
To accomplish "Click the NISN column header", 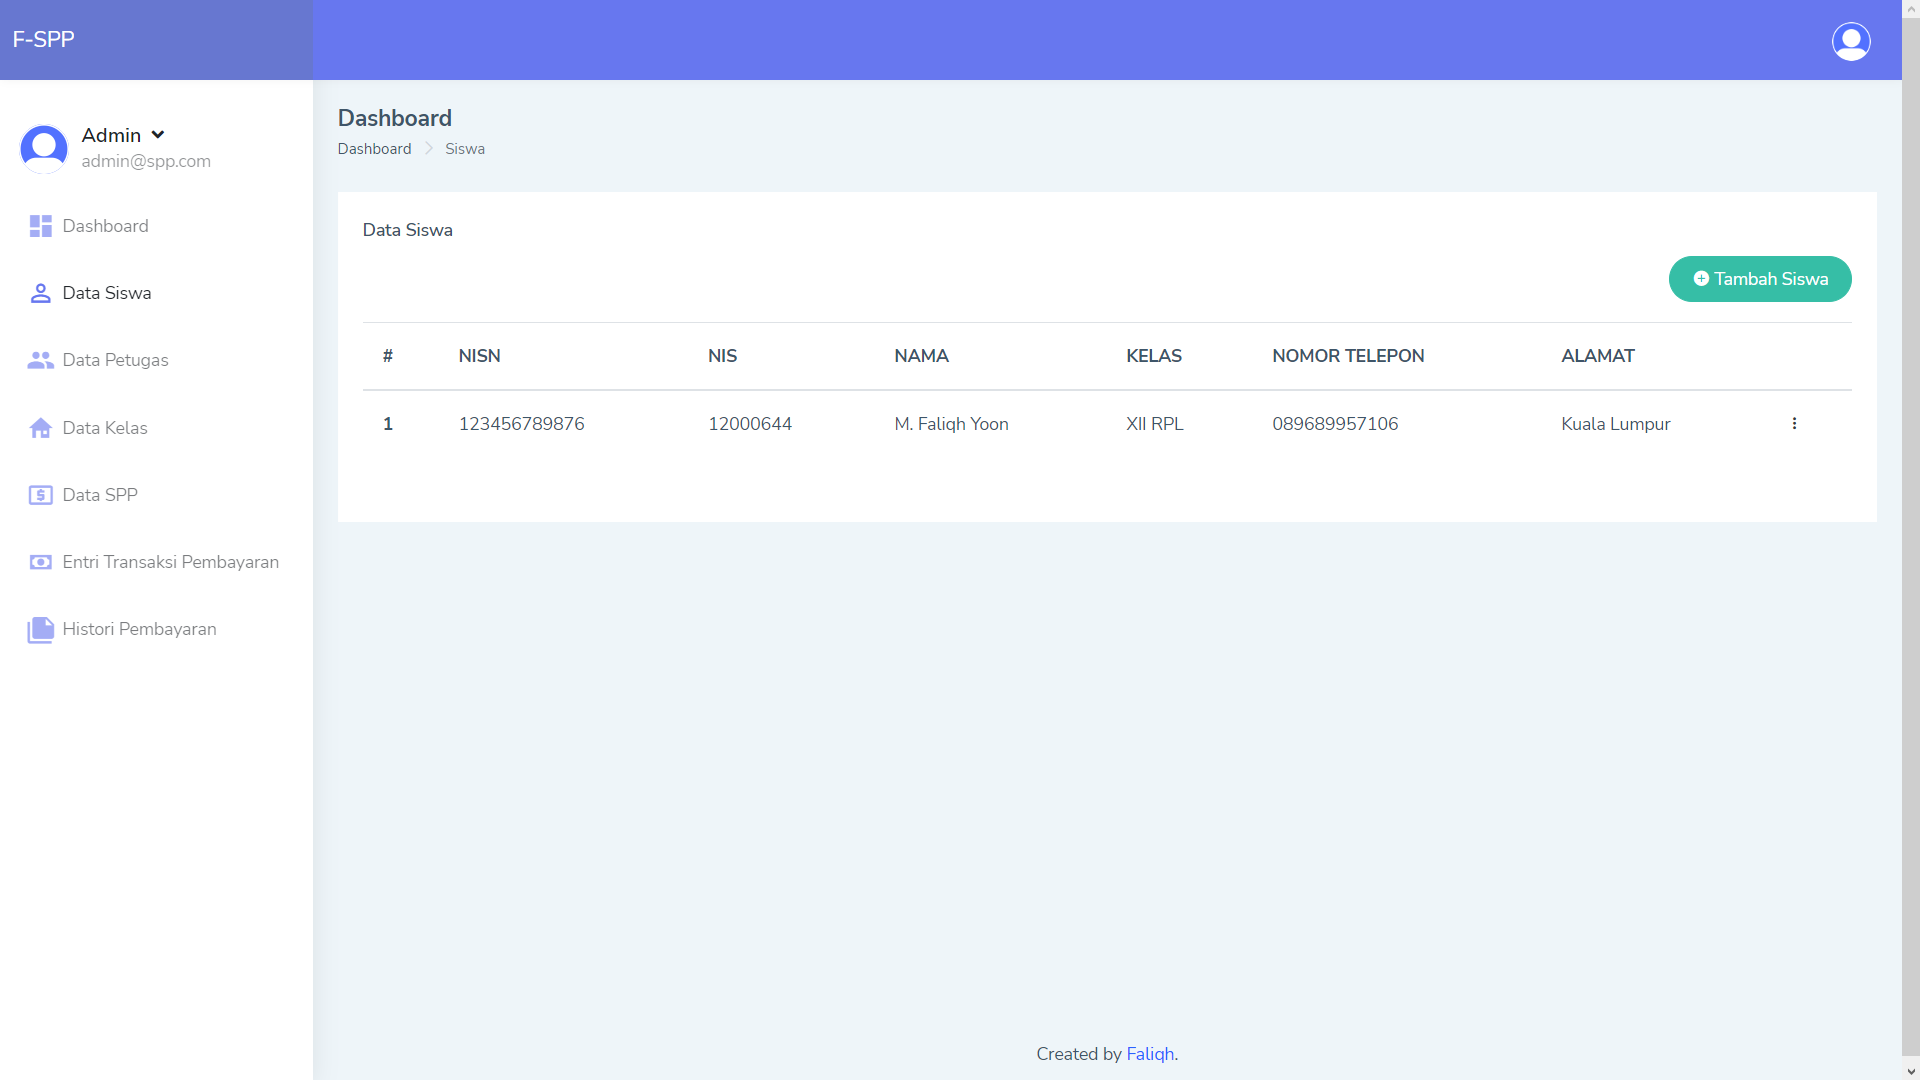I will pos(479,356).
